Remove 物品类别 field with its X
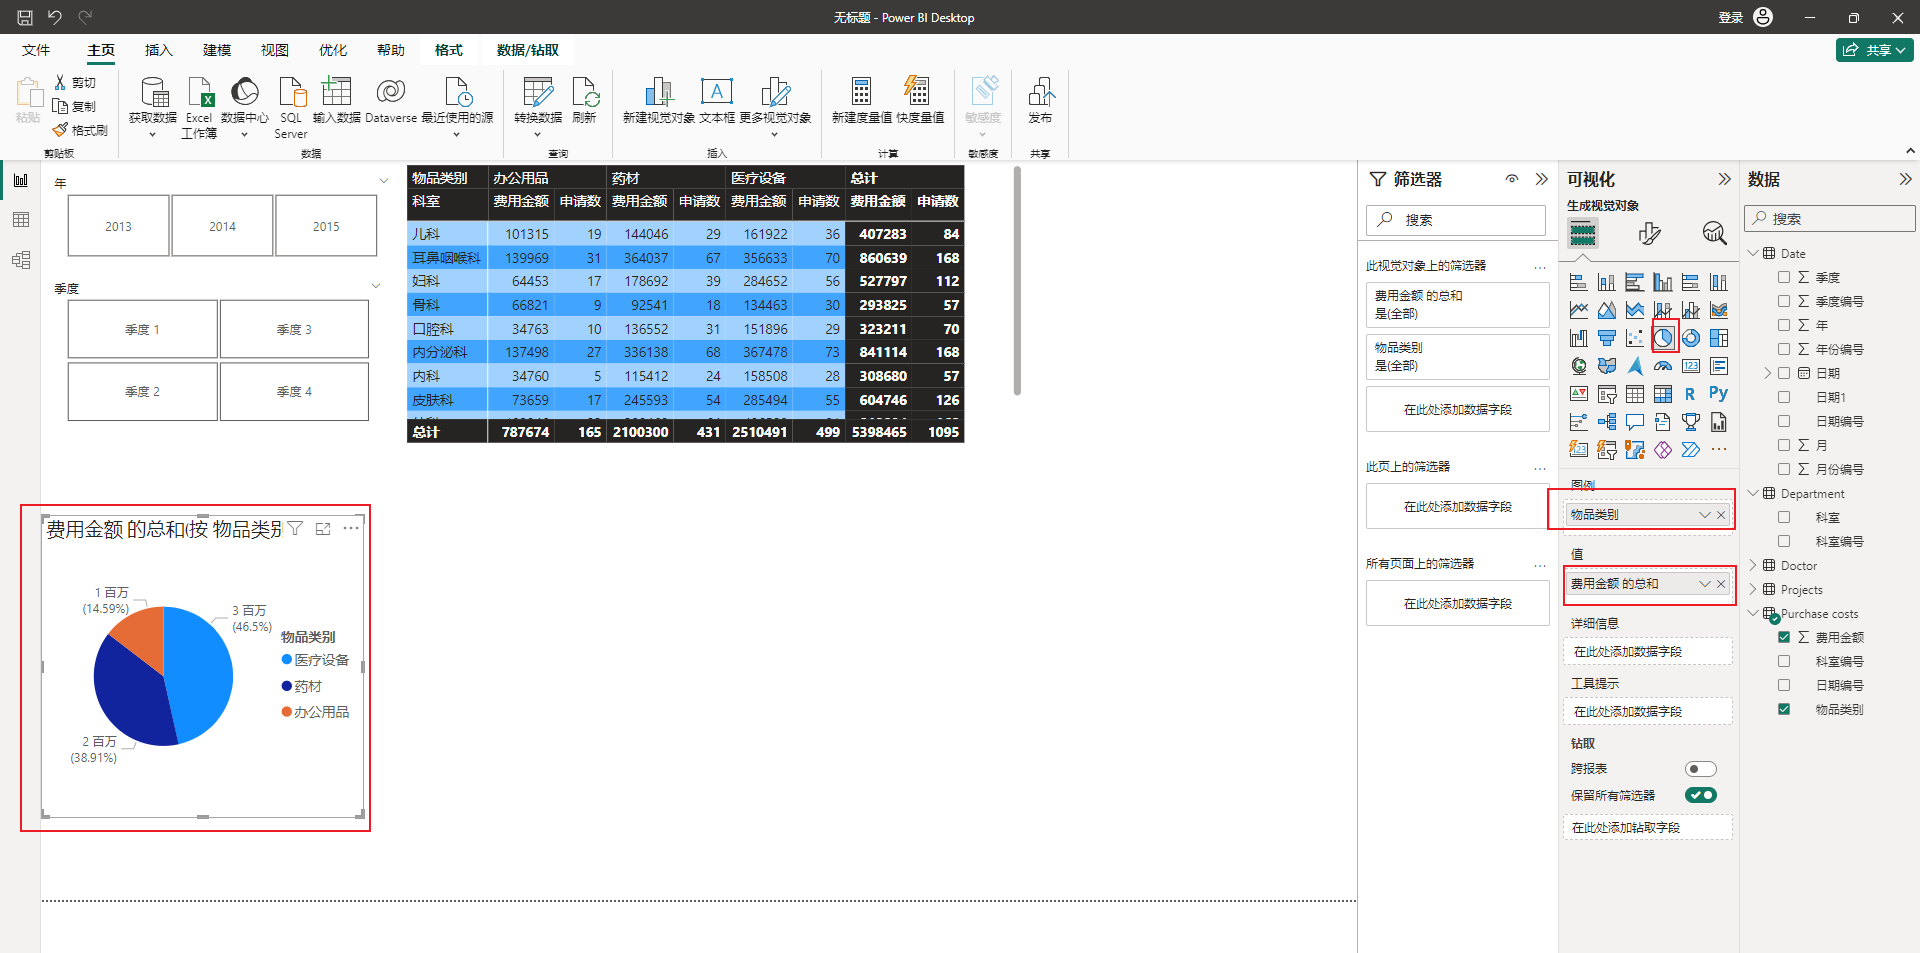1920x953 pixels. click(x=1721, y=514)
